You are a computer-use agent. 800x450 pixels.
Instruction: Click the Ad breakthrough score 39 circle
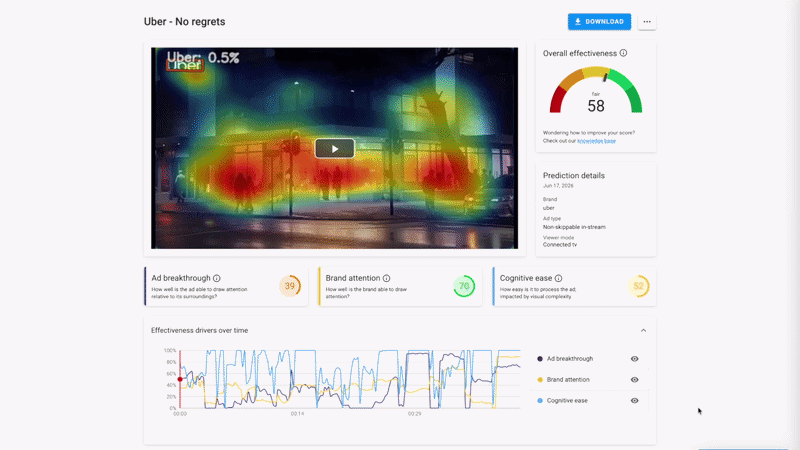tap(290, 286)
